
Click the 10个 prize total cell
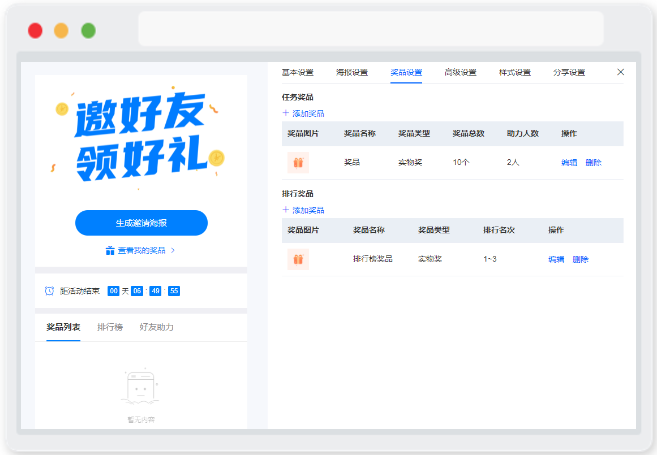coord(461,163)
